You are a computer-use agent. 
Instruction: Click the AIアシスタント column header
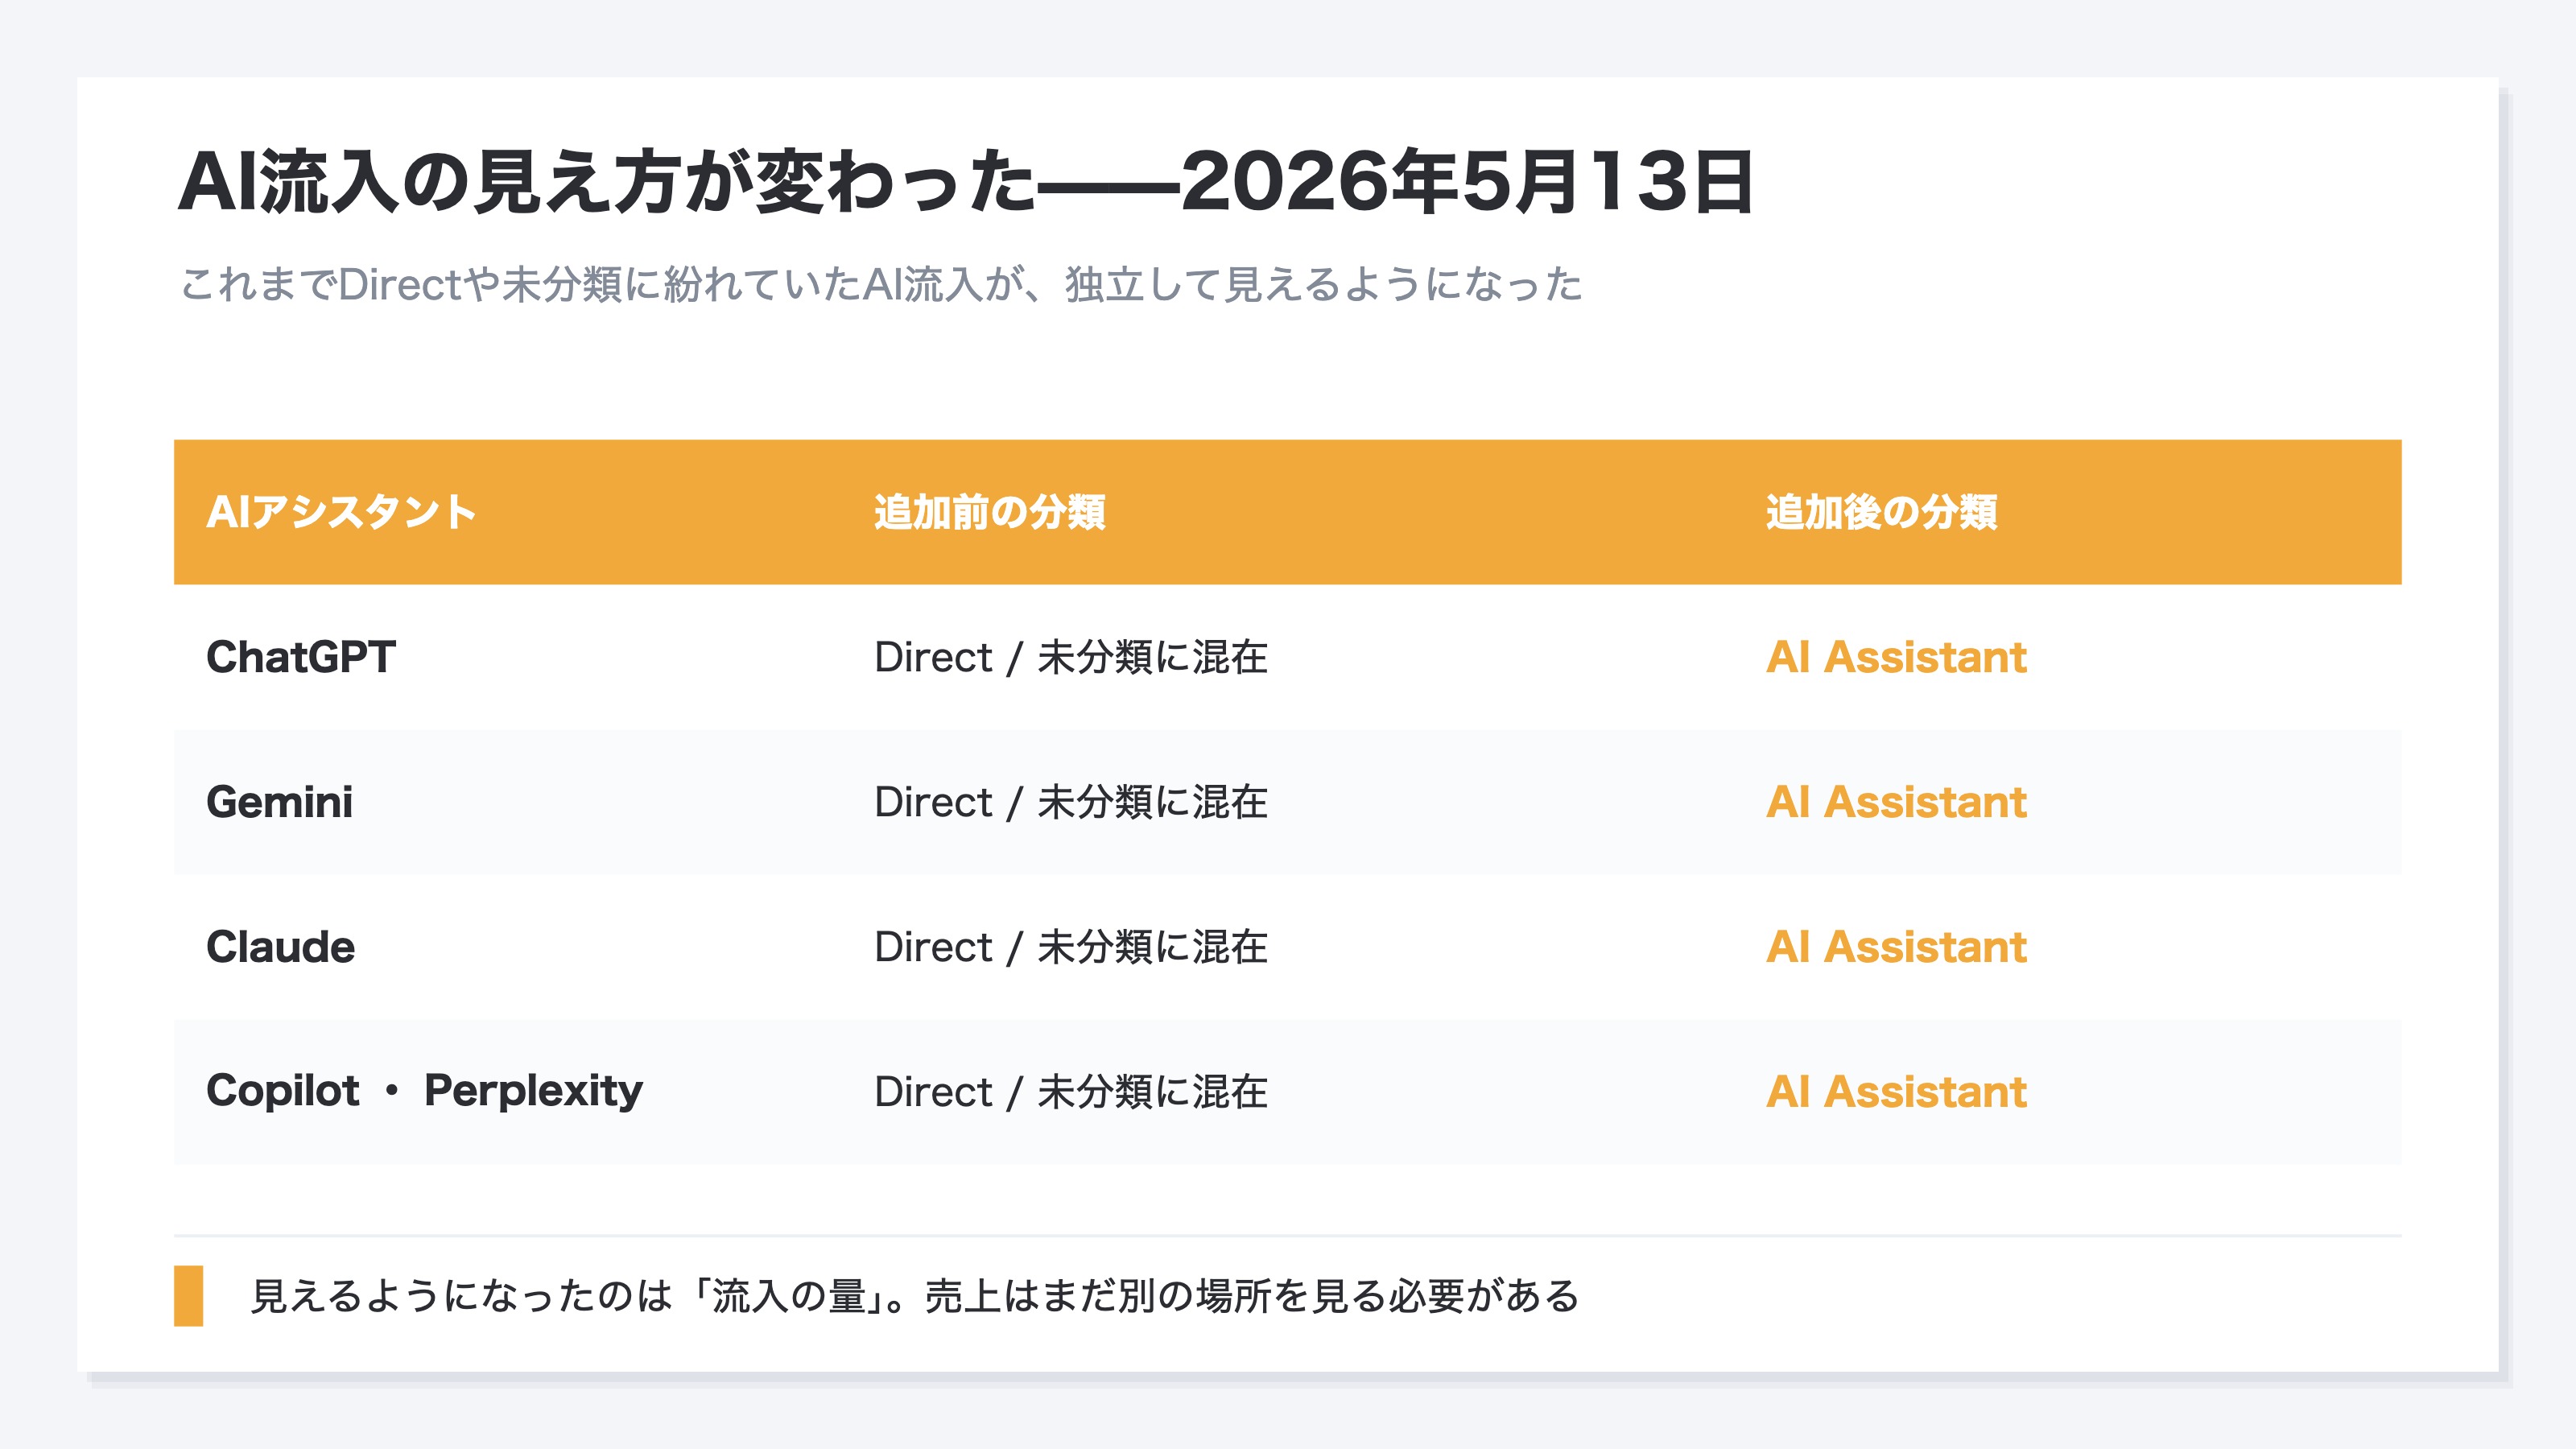(x=341, y=512)
